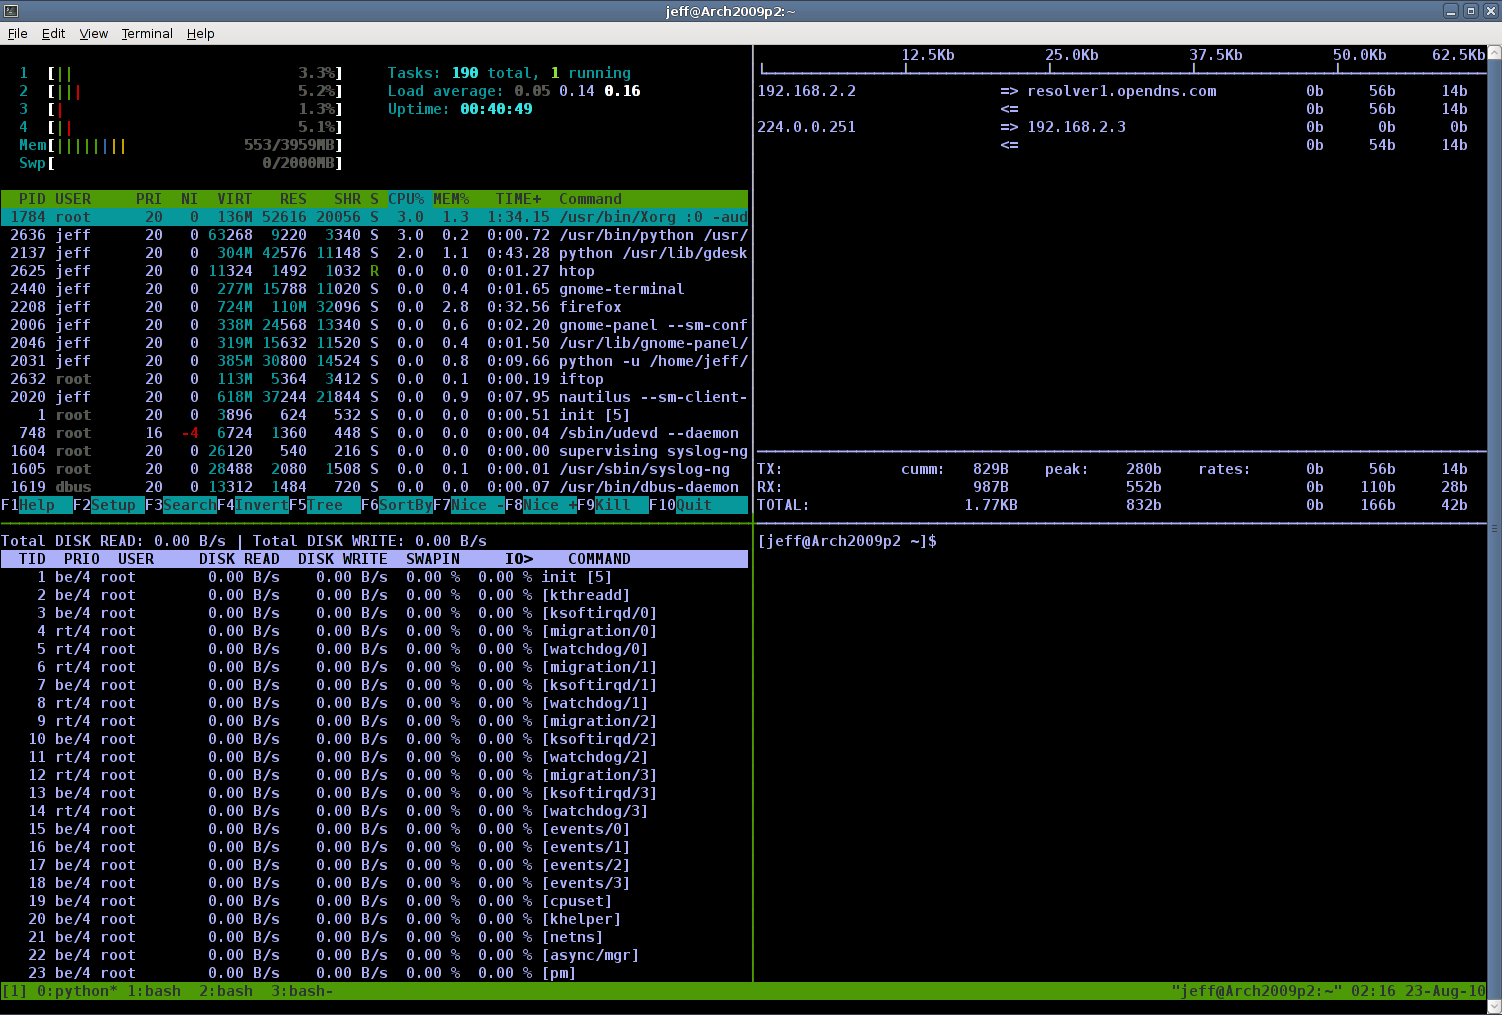The image size is (1502, 1015).
Task: Sort htop by the PID column header
Action: coord(32,199)
